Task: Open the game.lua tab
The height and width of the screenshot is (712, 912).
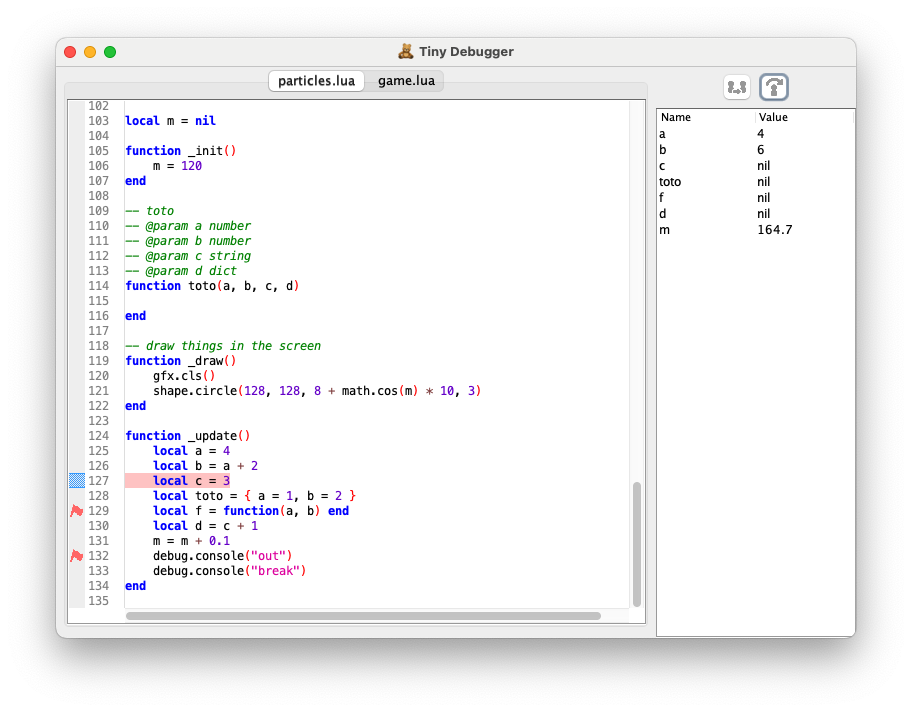Action: (x=406, y=81)
